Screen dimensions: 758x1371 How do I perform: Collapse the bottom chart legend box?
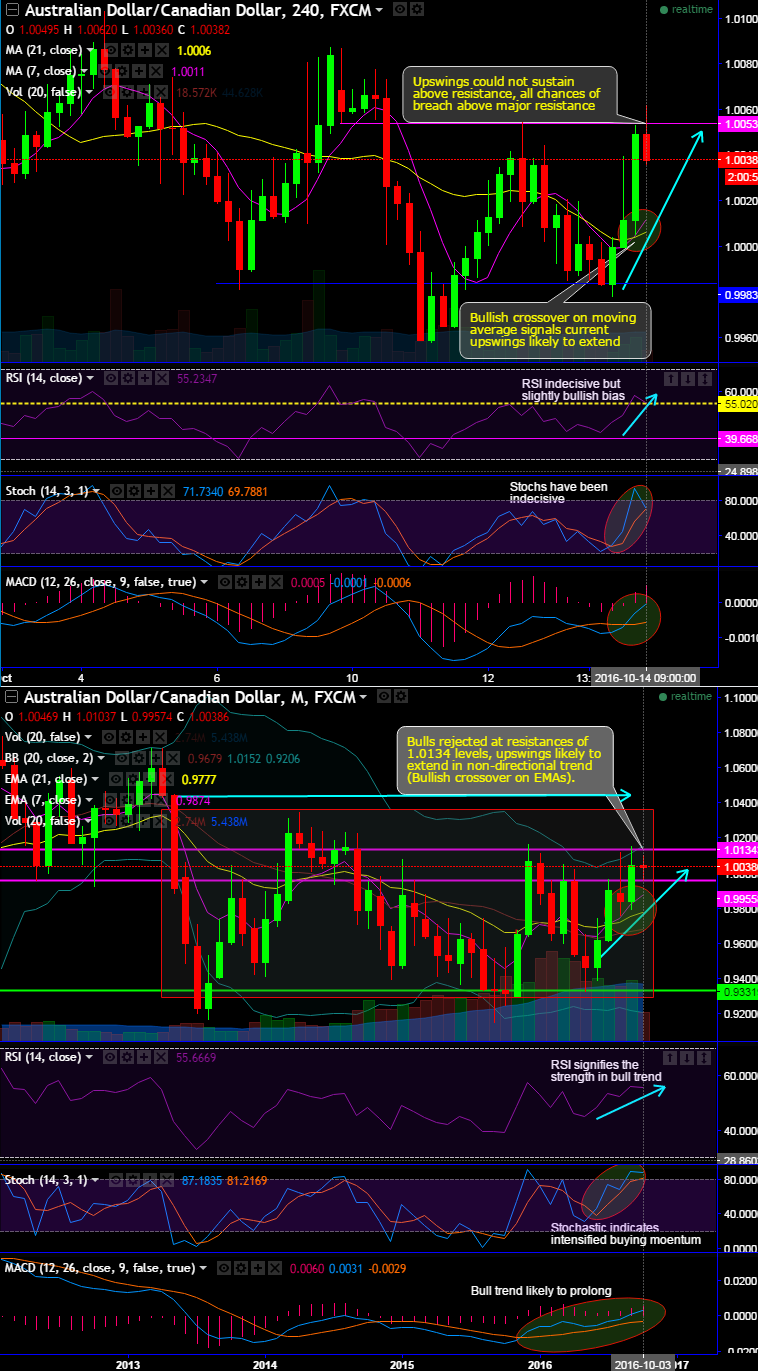point(12,697)
